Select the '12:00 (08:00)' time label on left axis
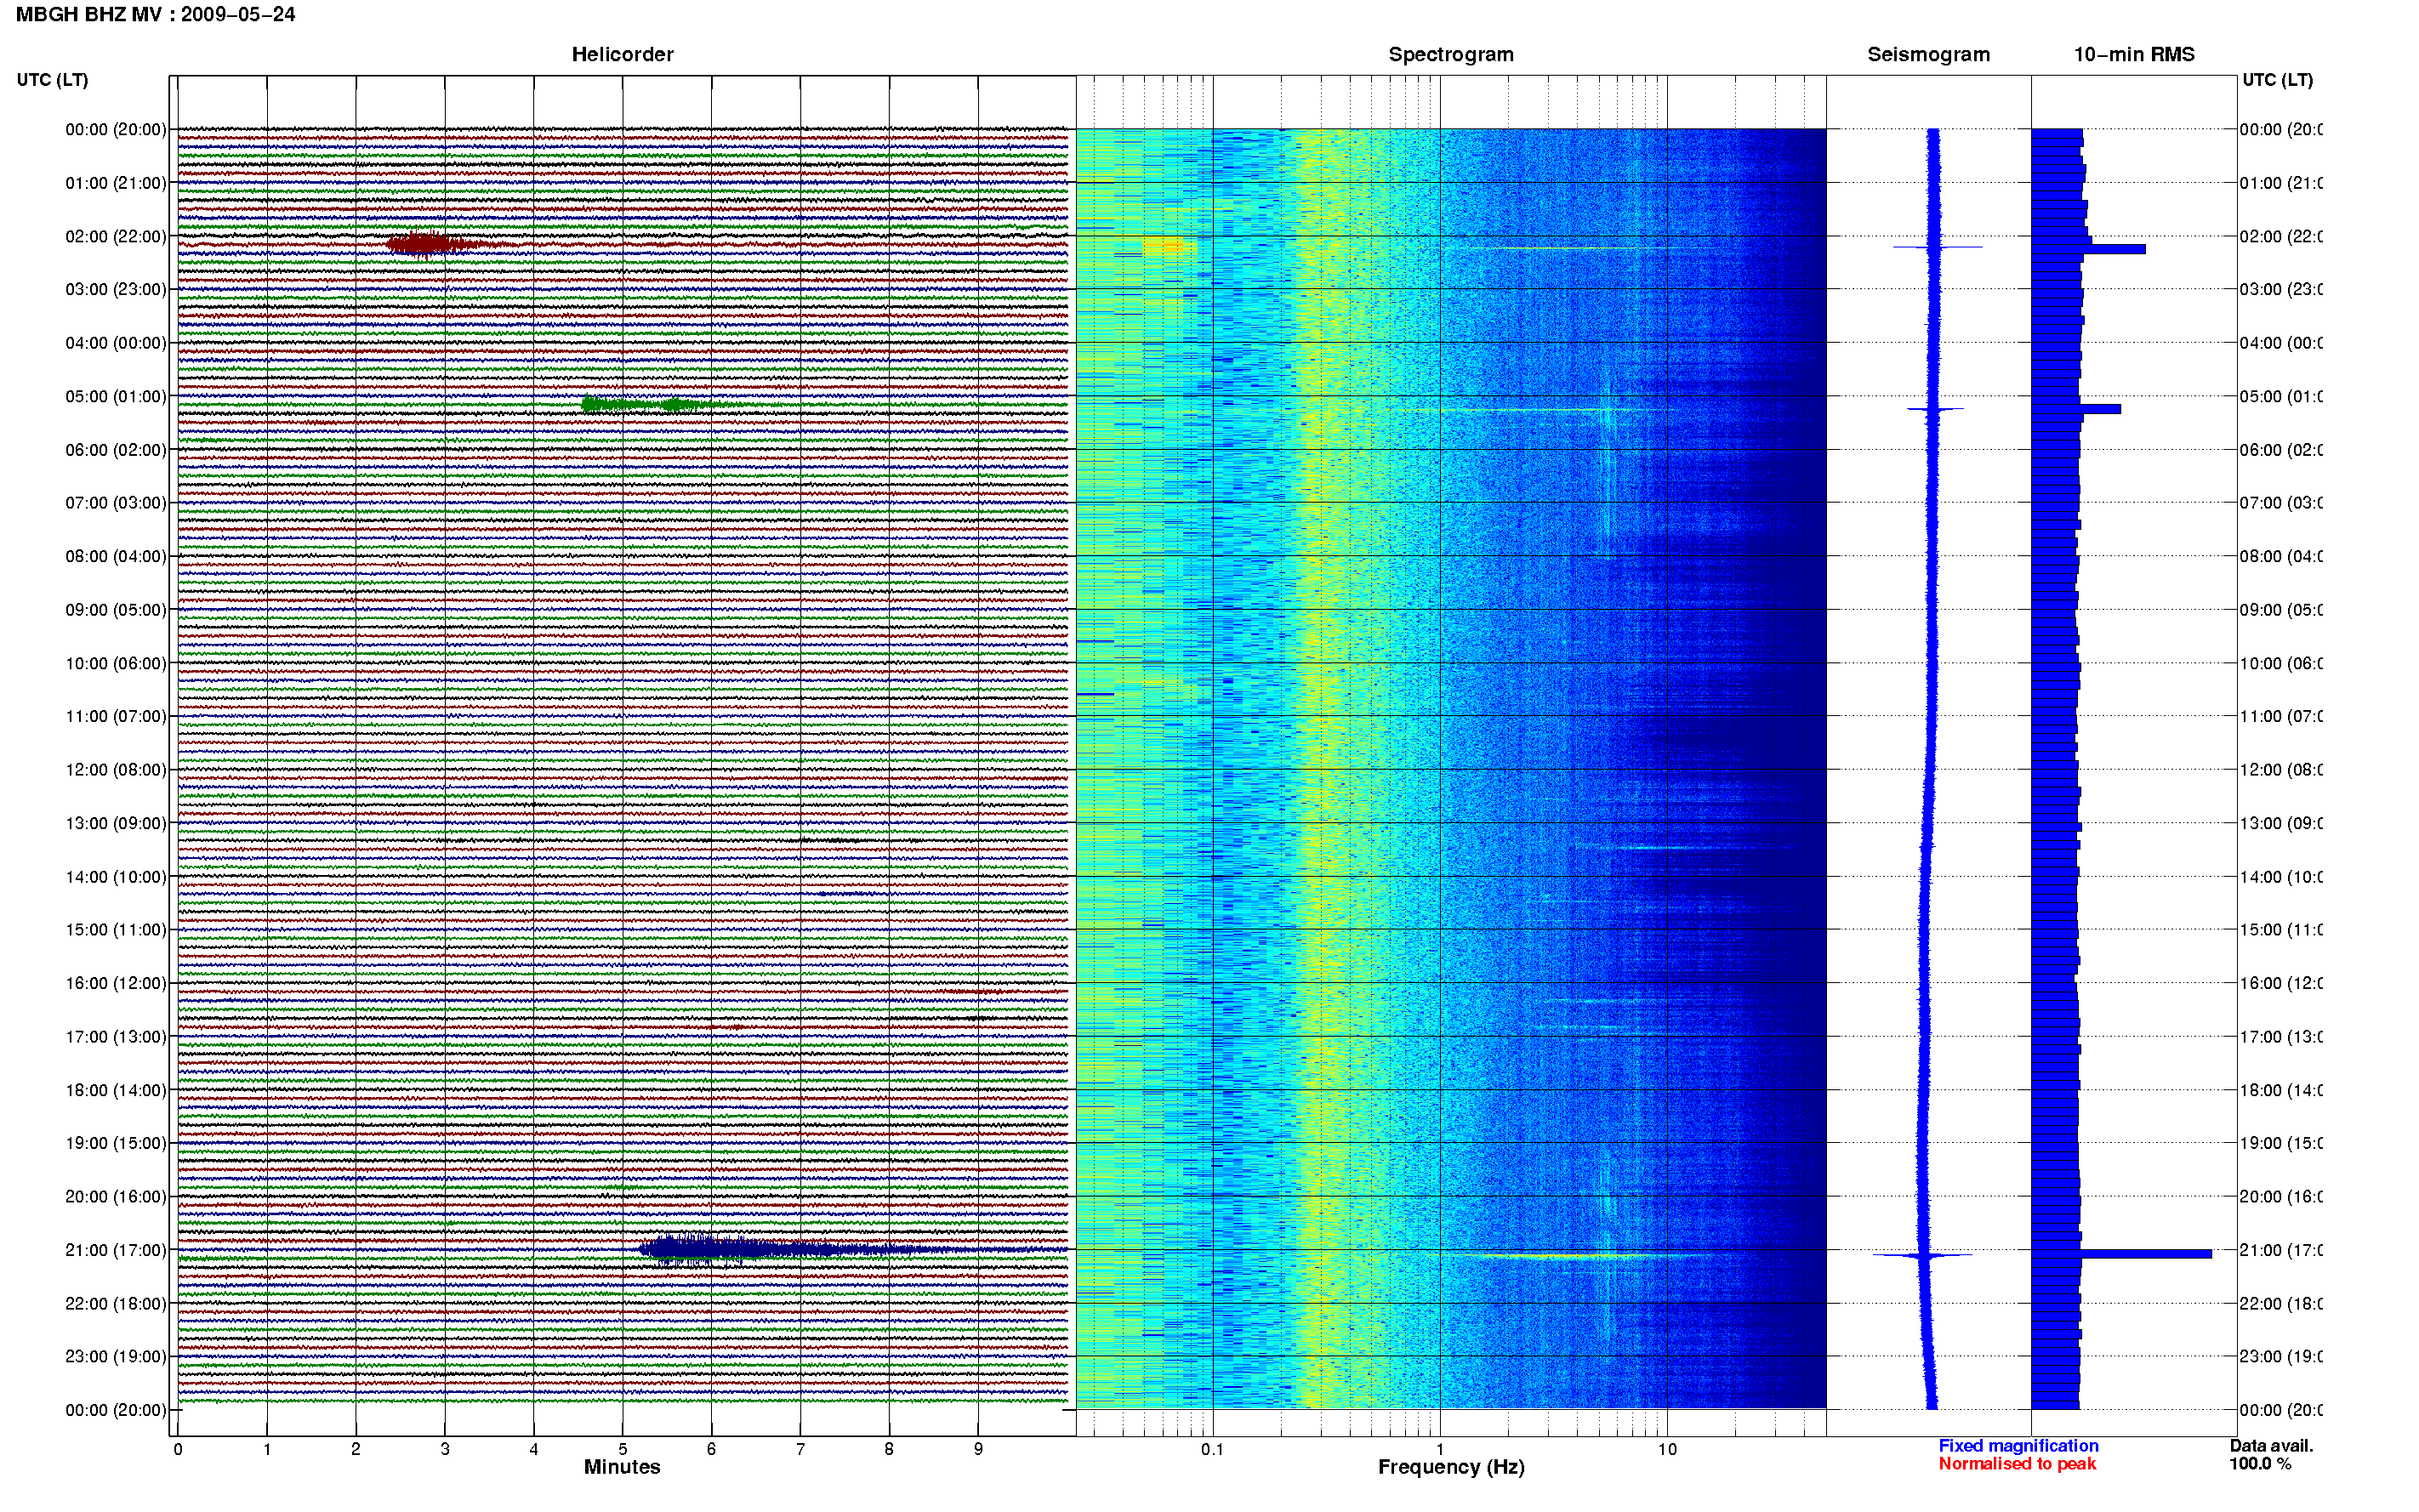Image resolution: width=2419 pixels, height=1512 pixels. 116,770
